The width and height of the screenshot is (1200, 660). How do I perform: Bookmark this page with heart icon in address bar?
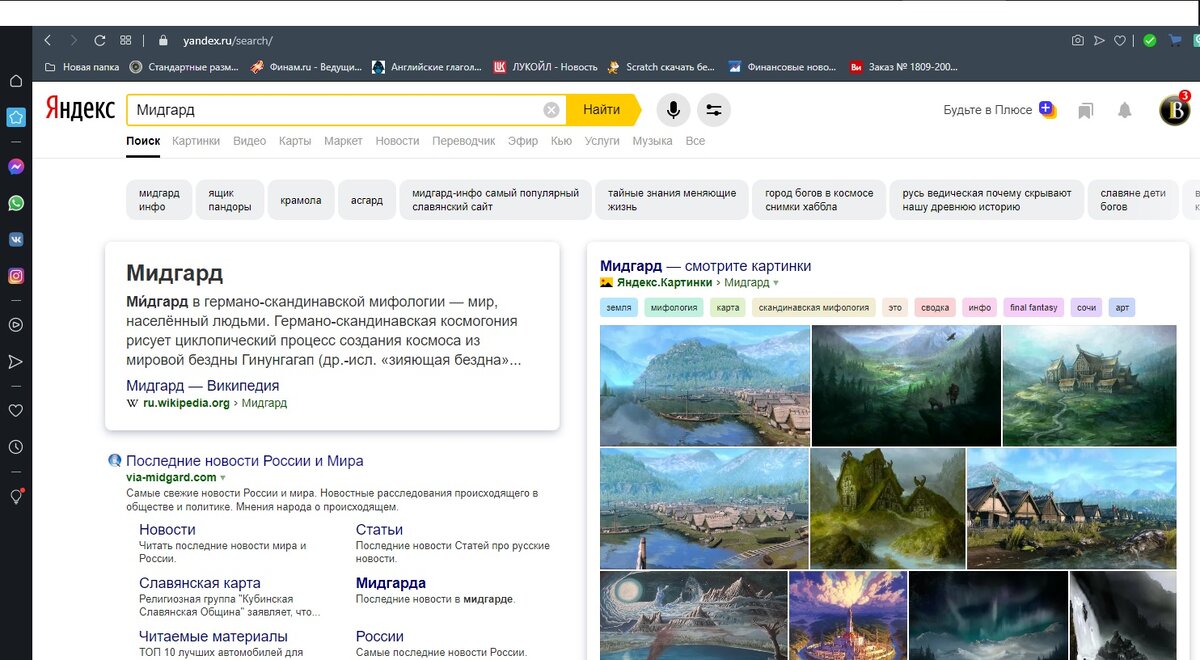point(1121,41)
